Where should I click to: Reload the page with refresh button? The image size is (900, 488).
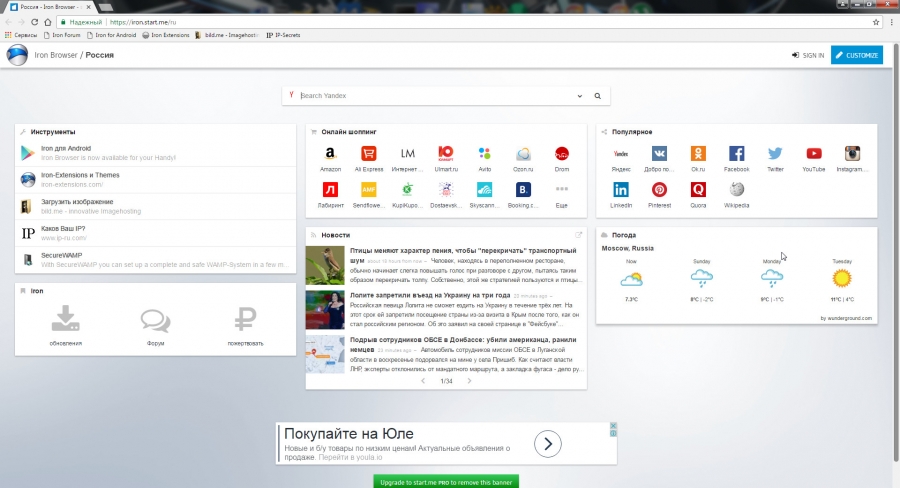[x=34, y=22]
